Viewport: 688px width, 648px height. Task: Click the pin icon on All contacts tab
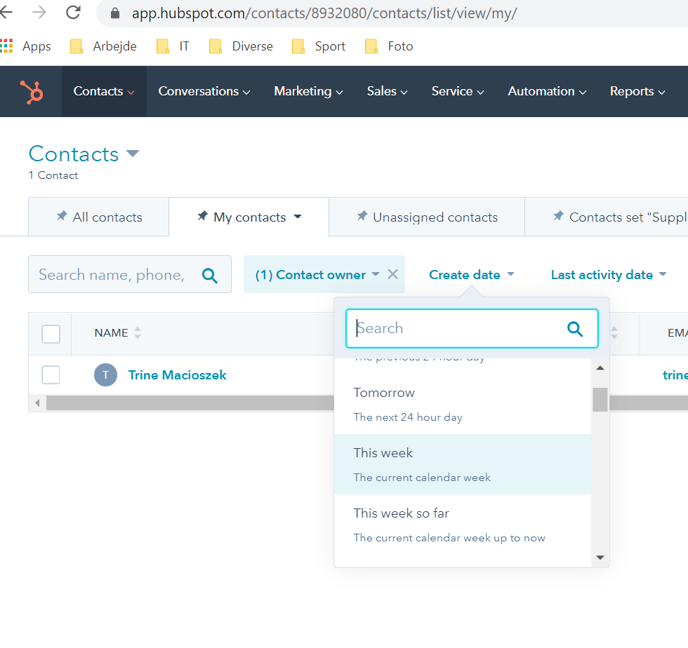click(61, 217)
